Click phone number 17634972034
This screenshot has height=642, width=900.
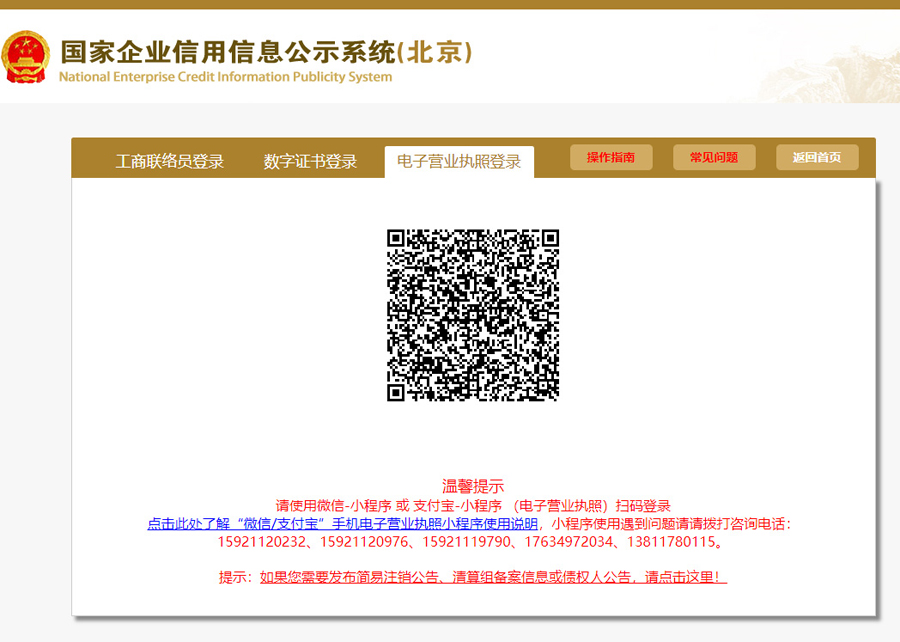pos(569,542)
